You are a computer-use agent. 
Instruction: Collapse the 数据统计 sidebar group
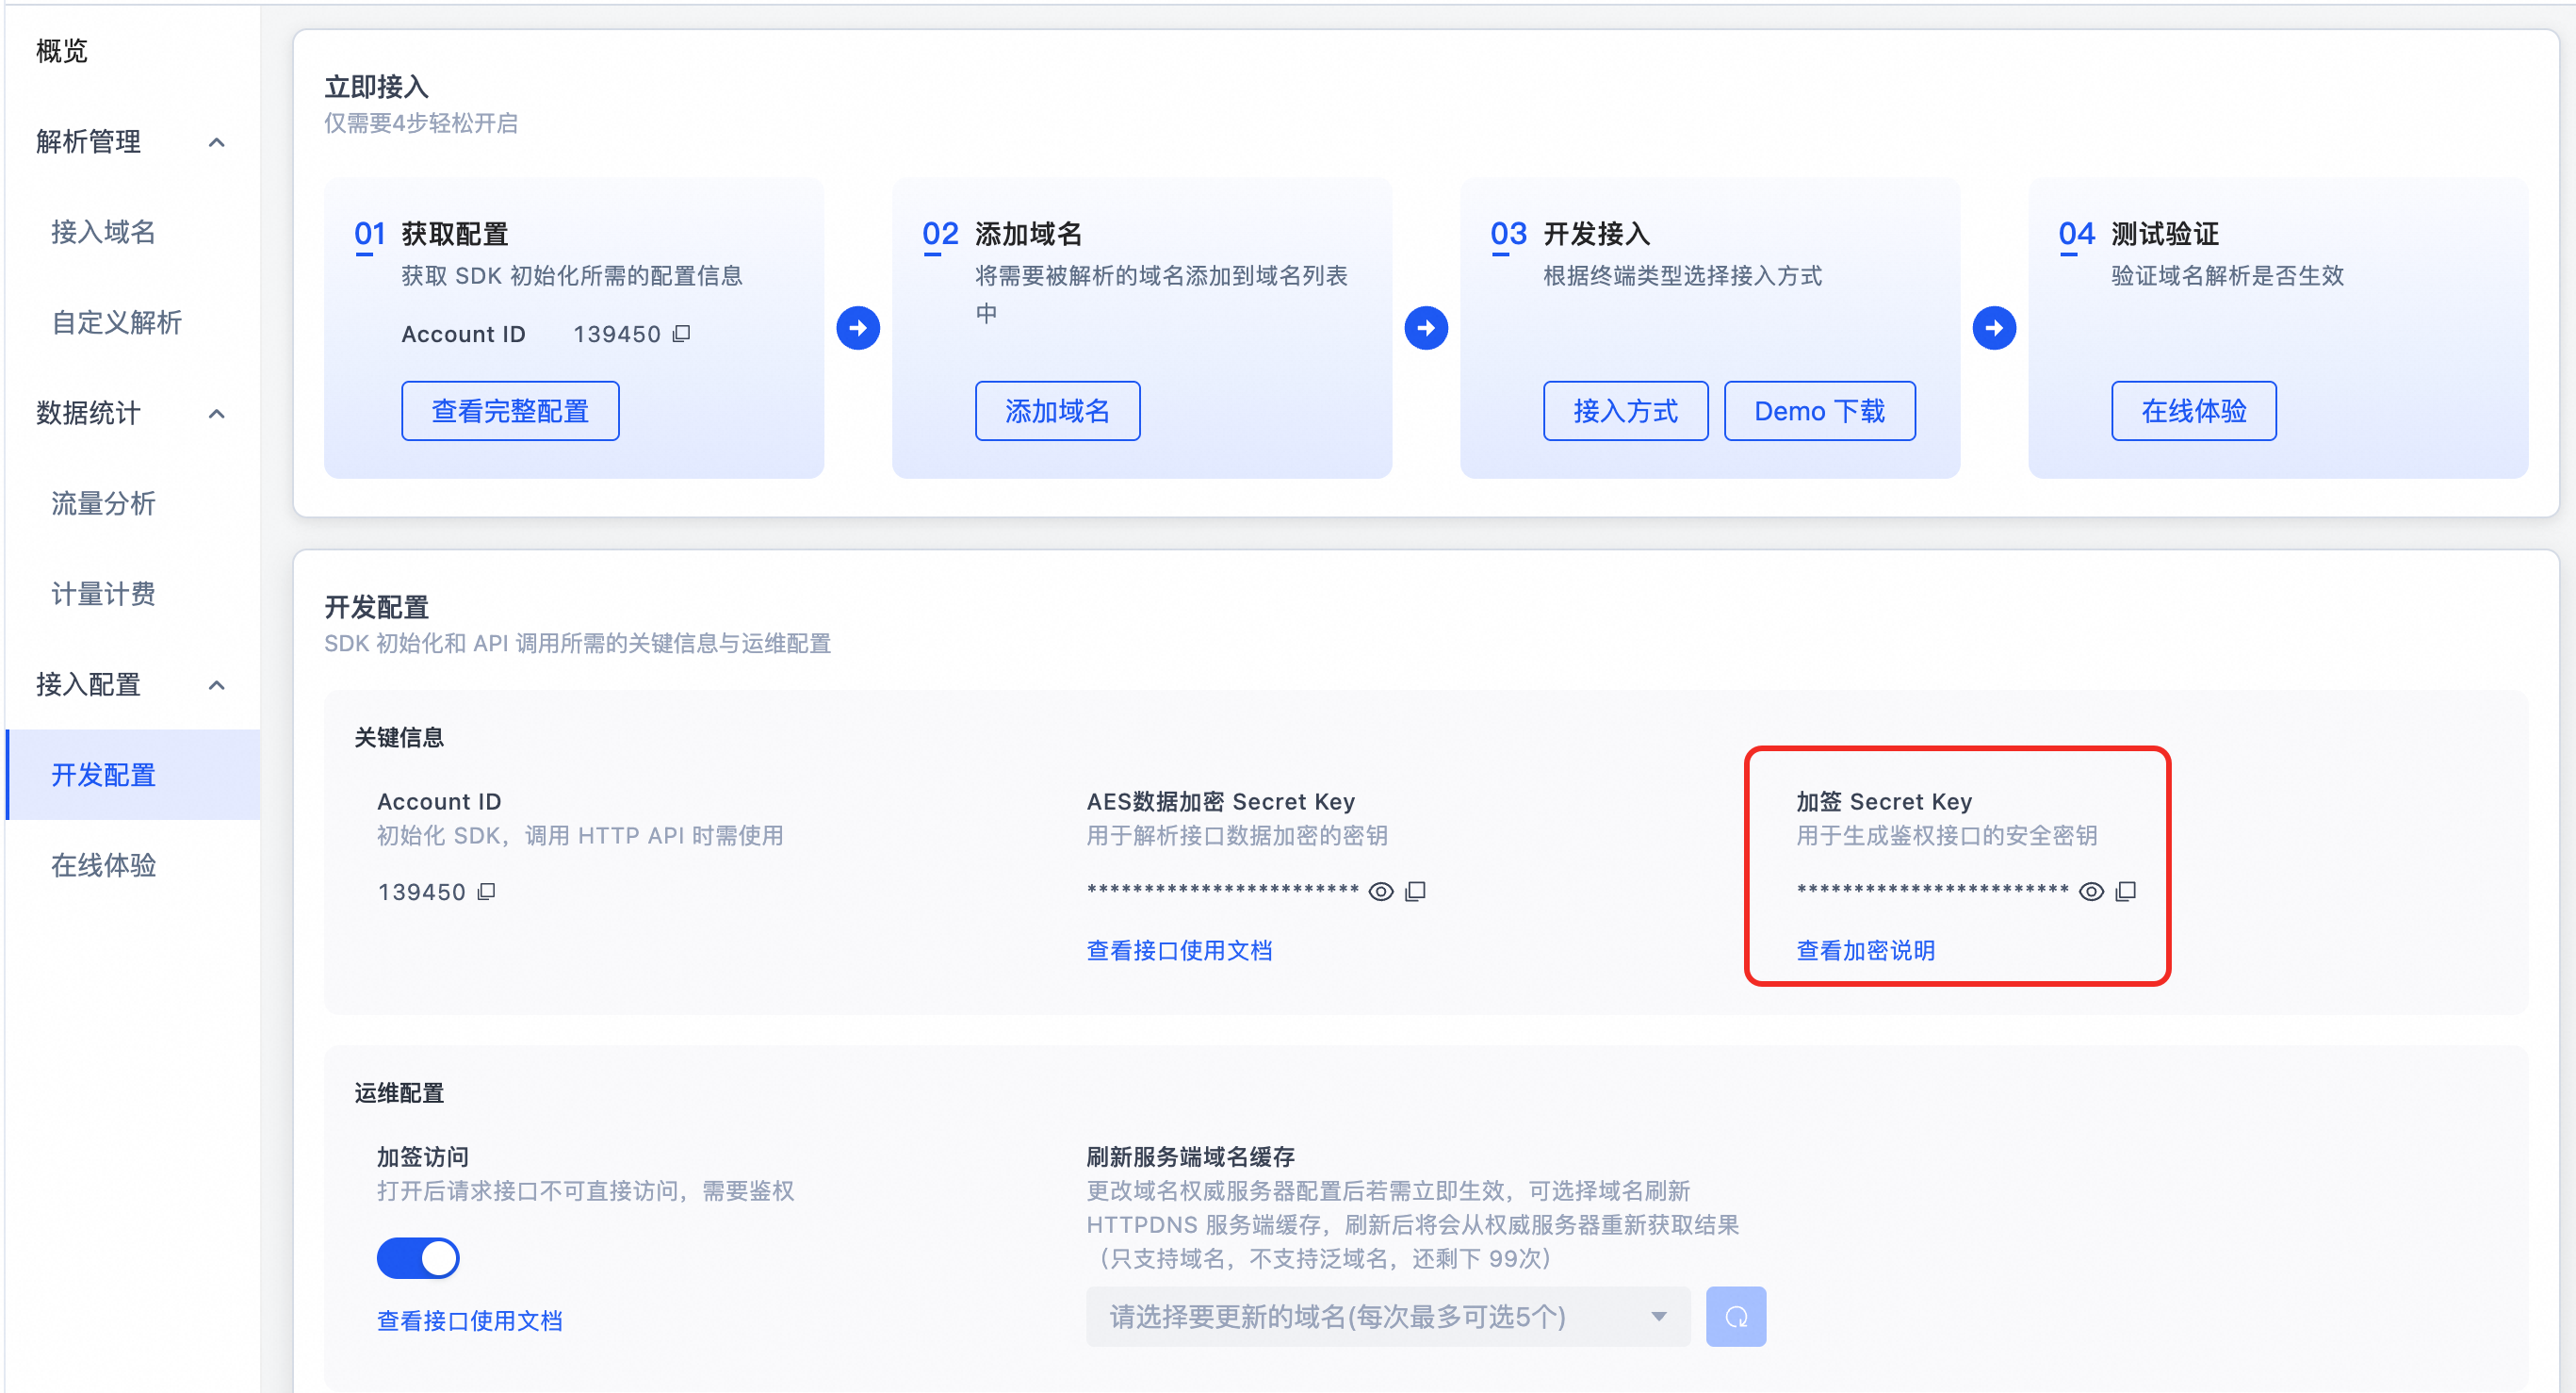(x=217, y=413)
